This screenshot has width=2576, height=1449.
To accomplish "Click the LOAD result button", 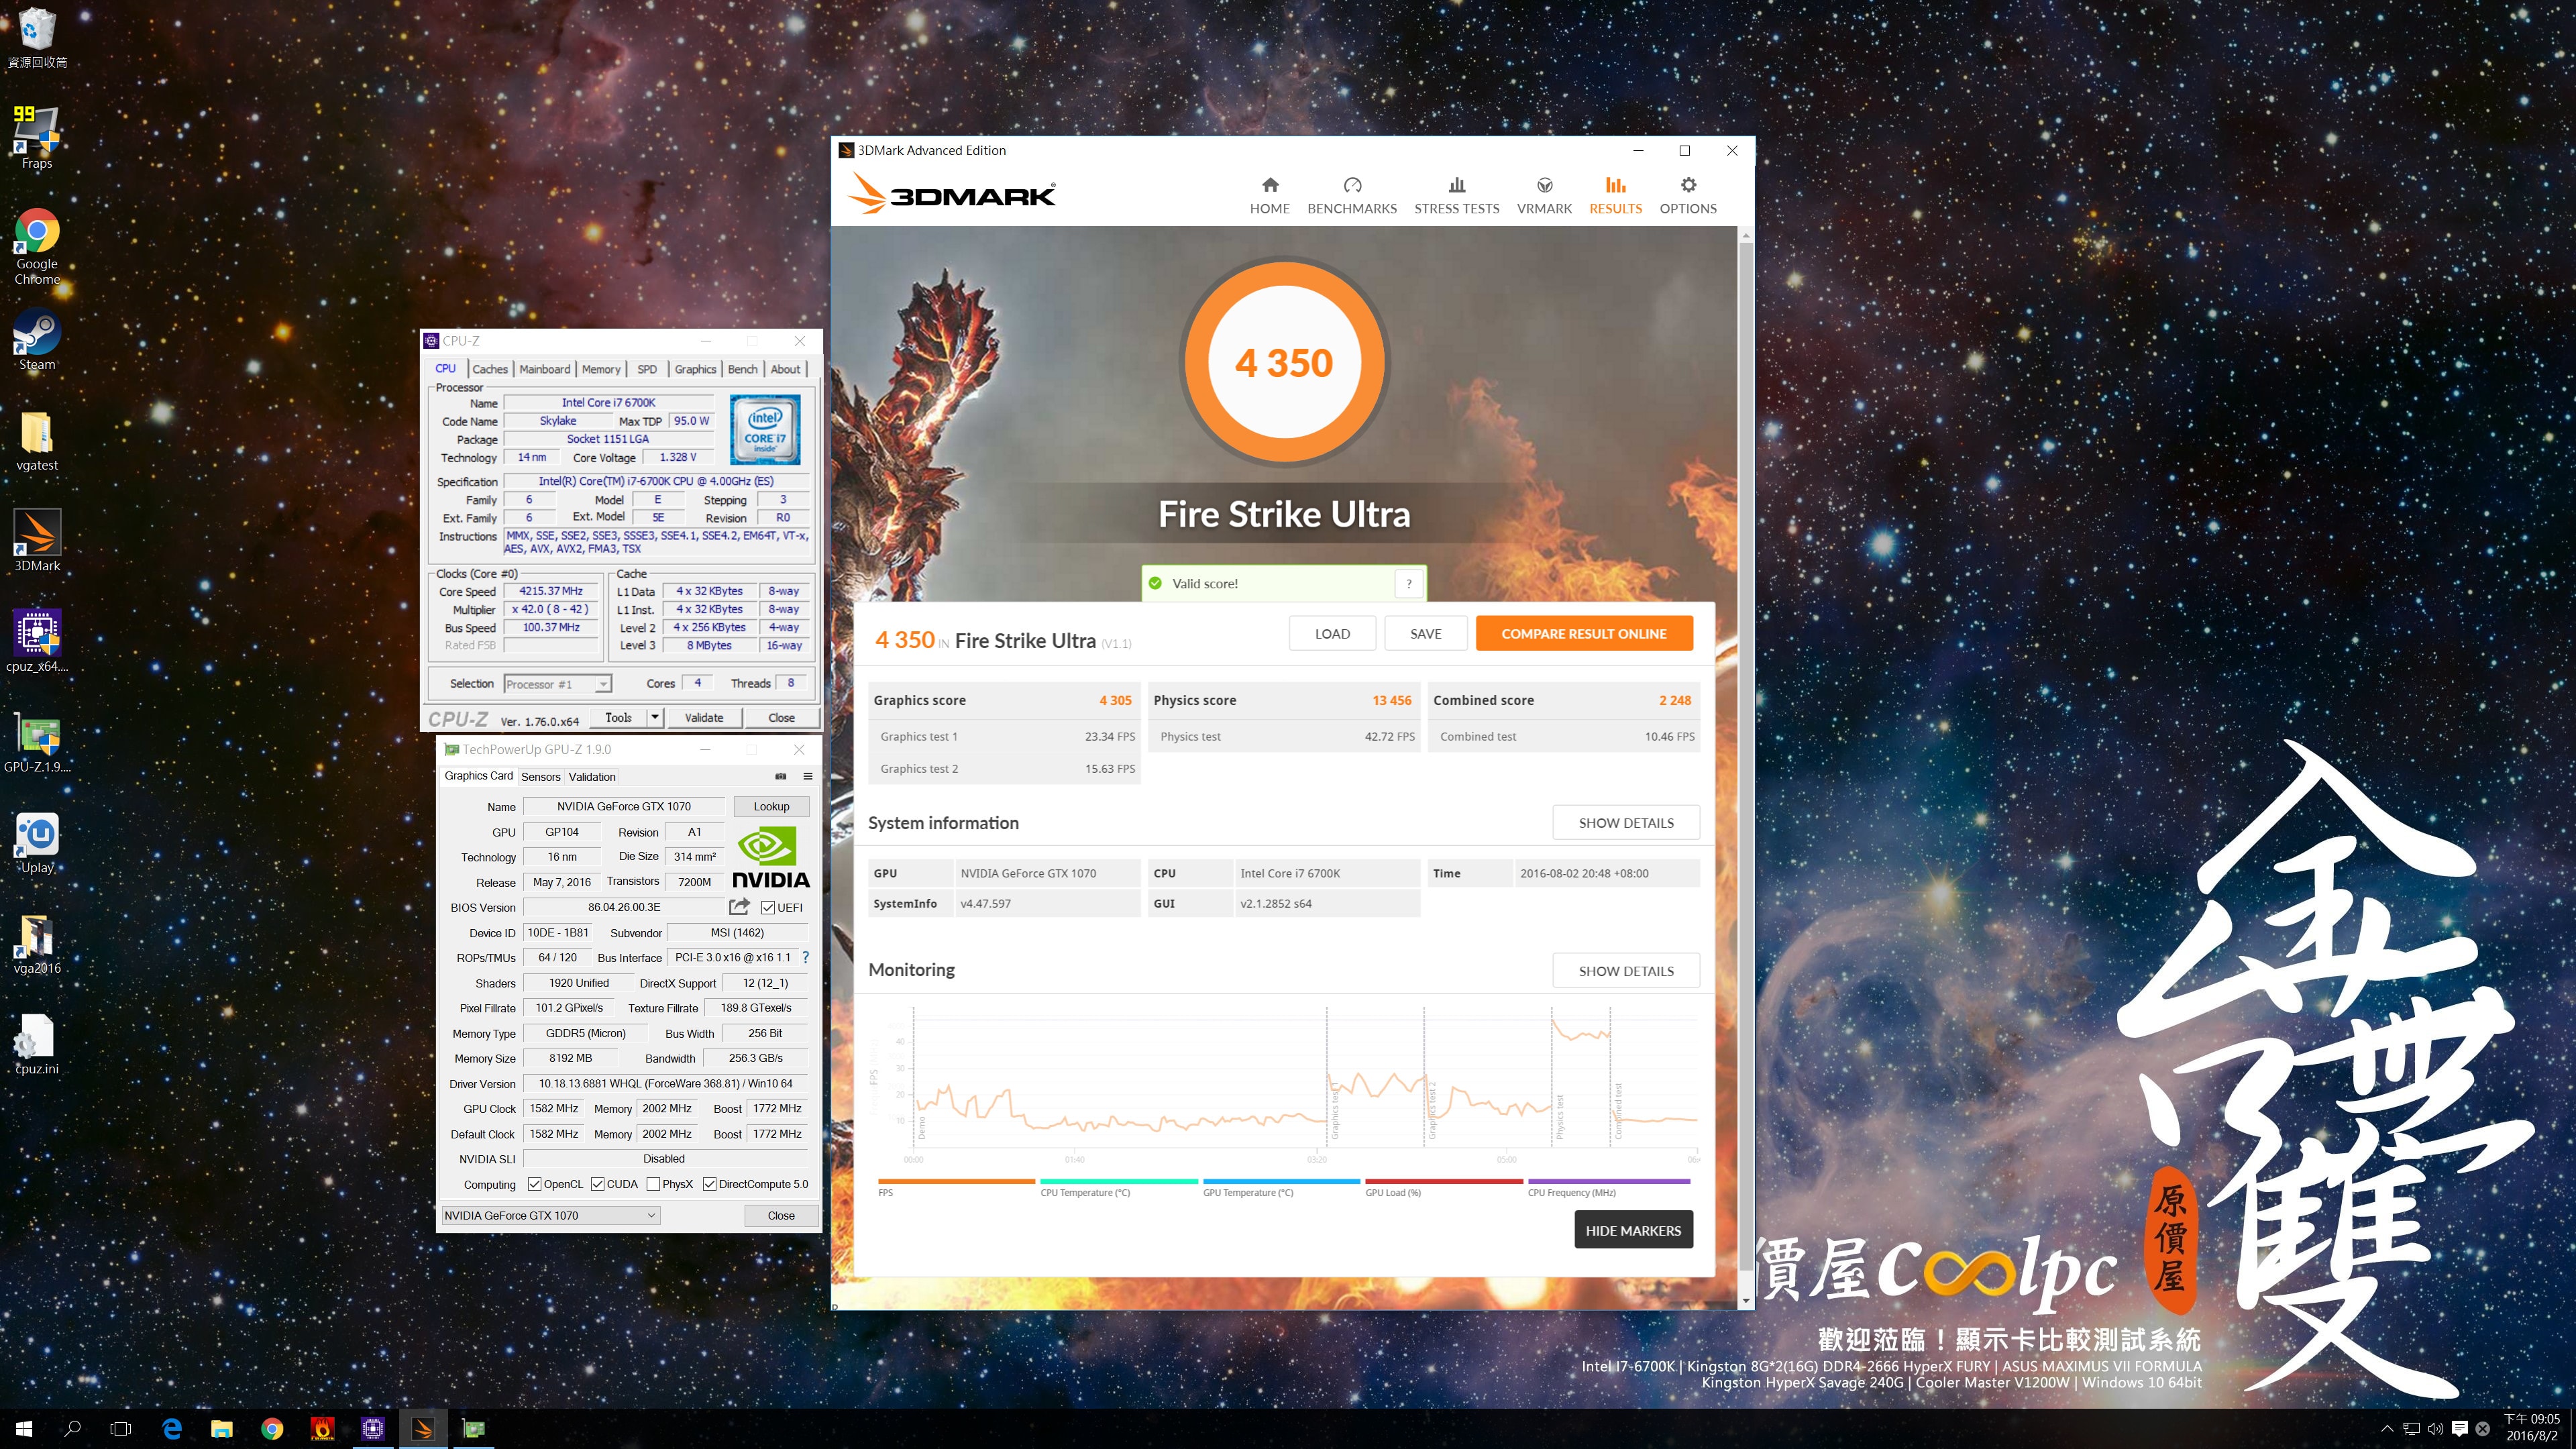I will click(1332, 633).
